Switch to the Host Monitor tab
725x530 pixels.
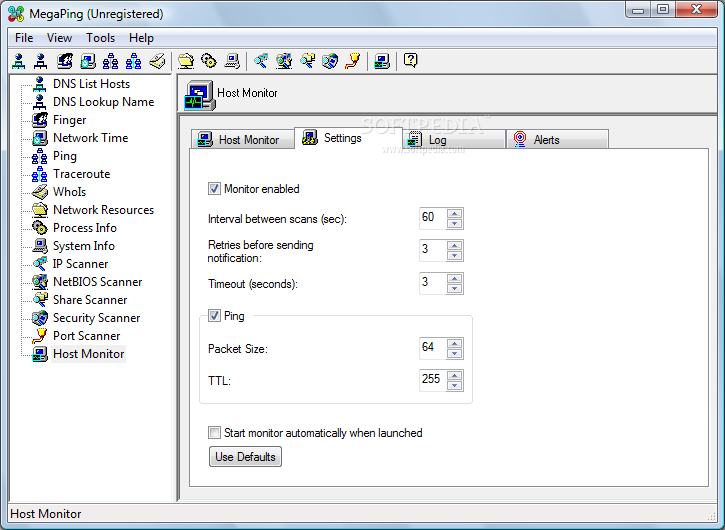coord(242,140)
